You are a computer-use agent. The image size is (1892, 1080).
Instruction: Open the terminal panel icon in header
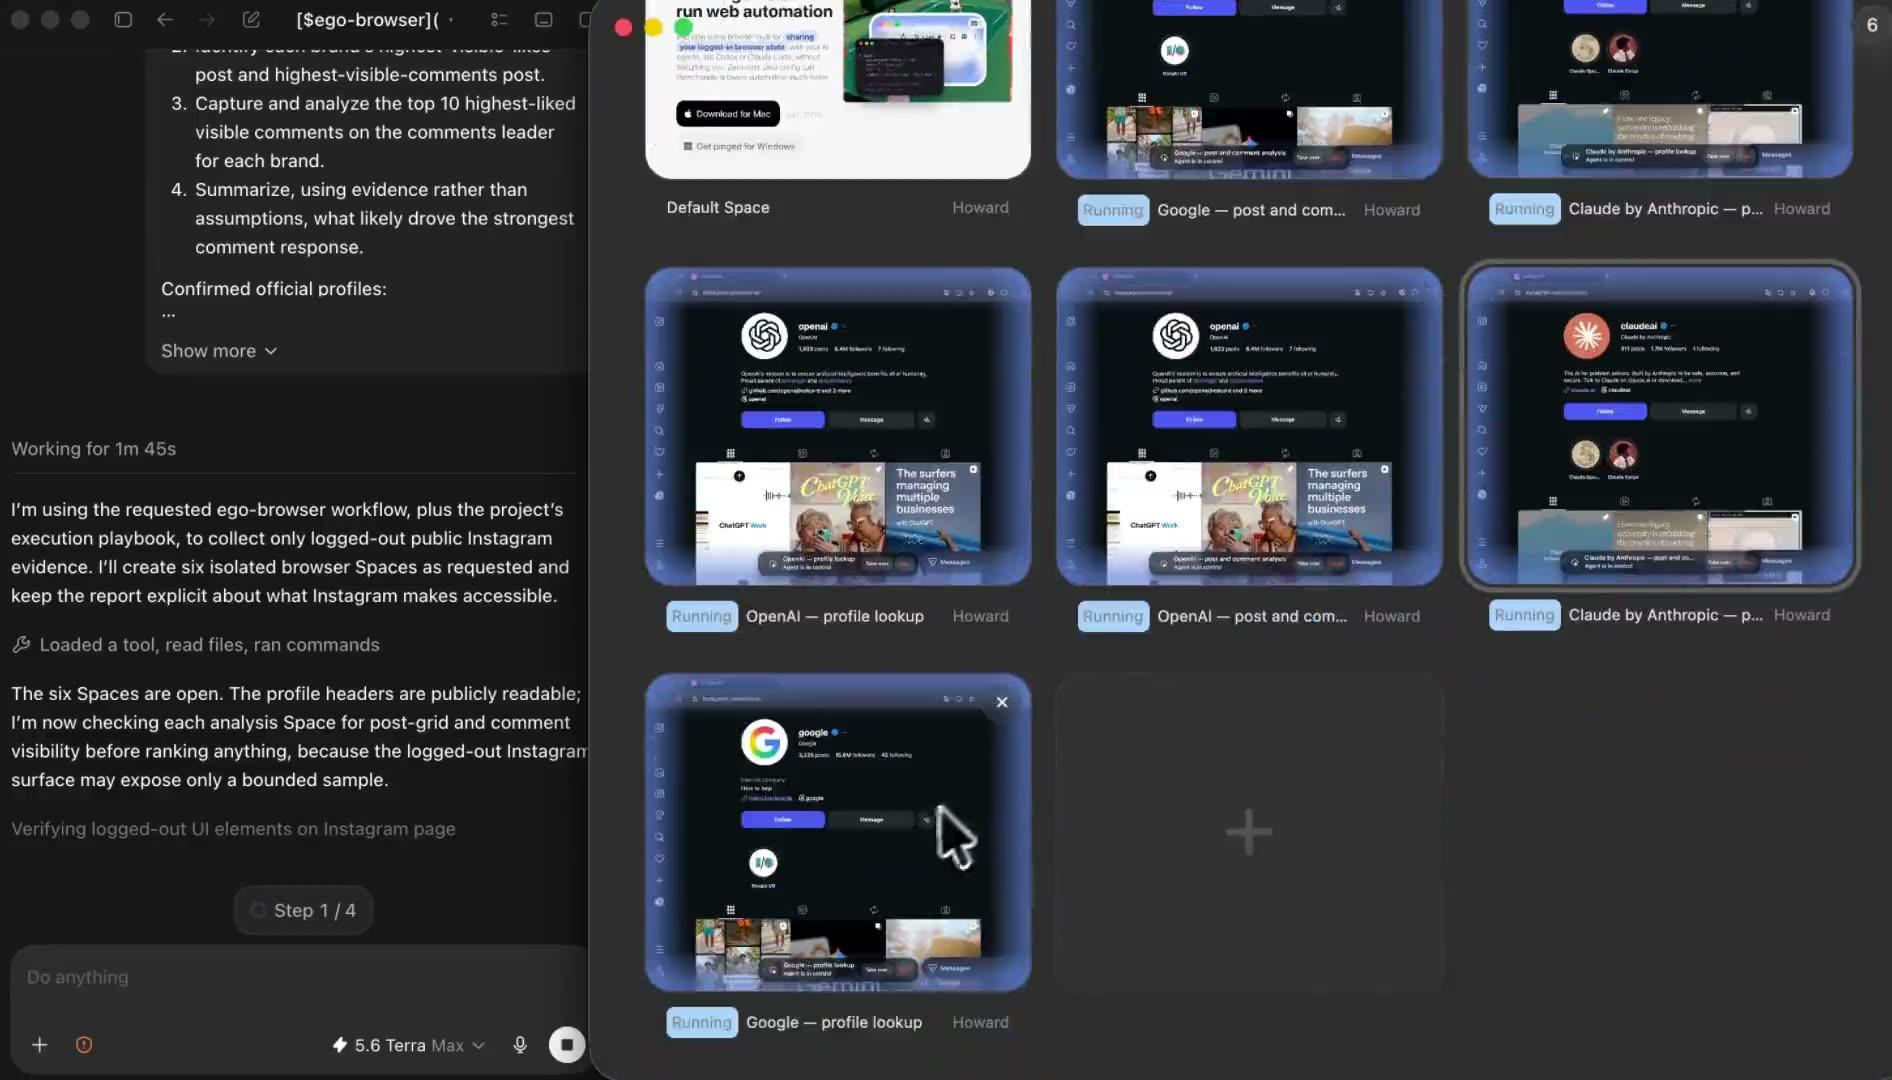coord(543,20)
